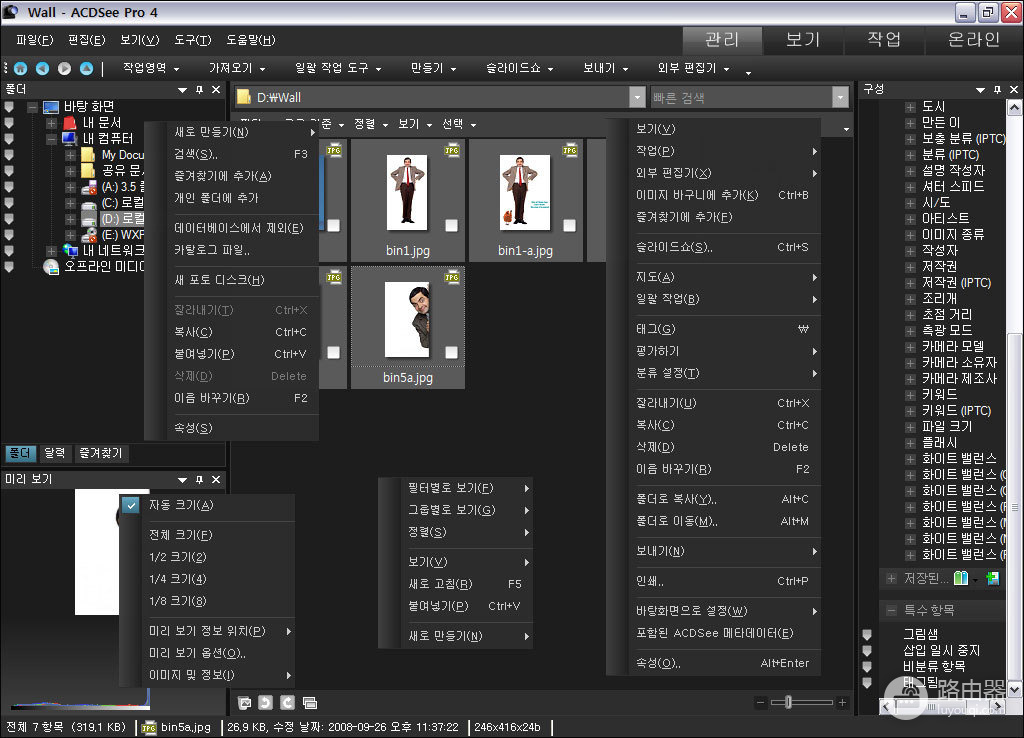Expand the 내 문서 tree node
The width and height of the screenshot is (1024, 738).
52,123
